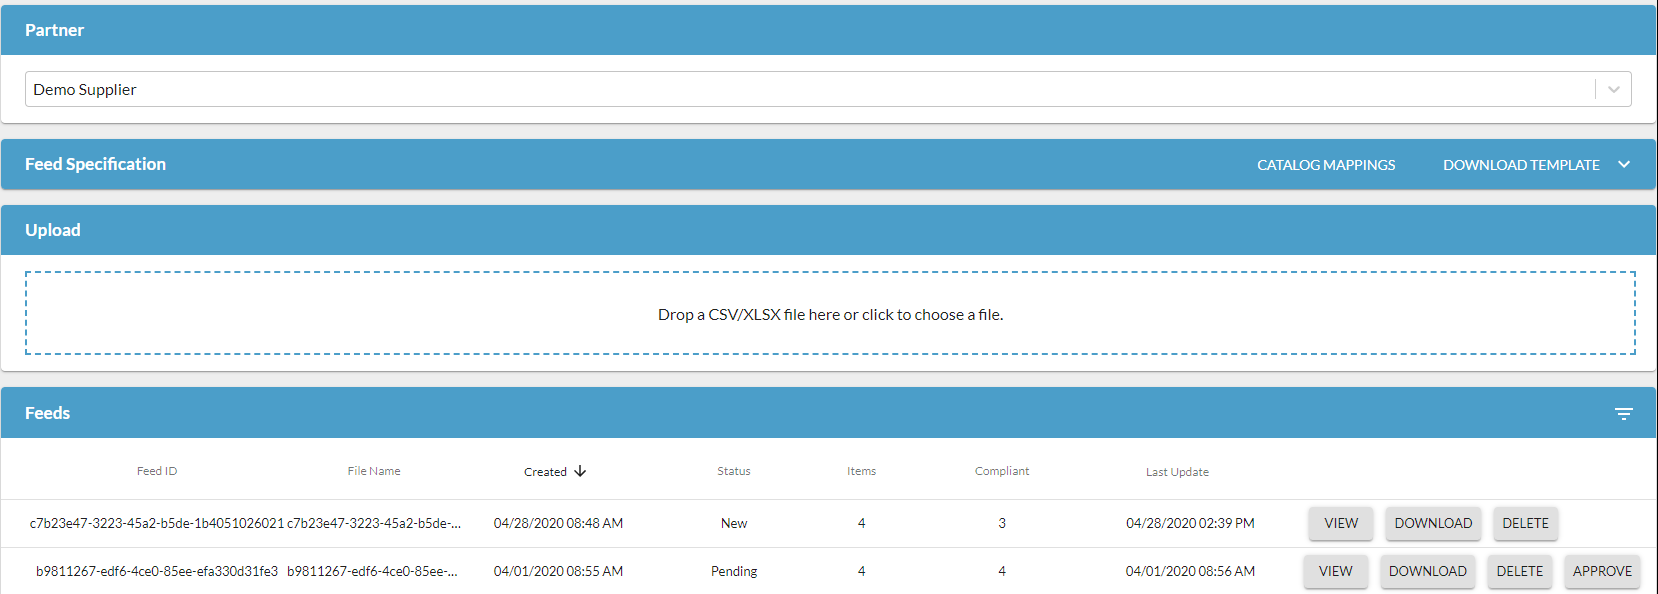The width and height of the screenshot is (1658, 594).
Task: Click the Created column sort arrow
Action: coord(580,471)
